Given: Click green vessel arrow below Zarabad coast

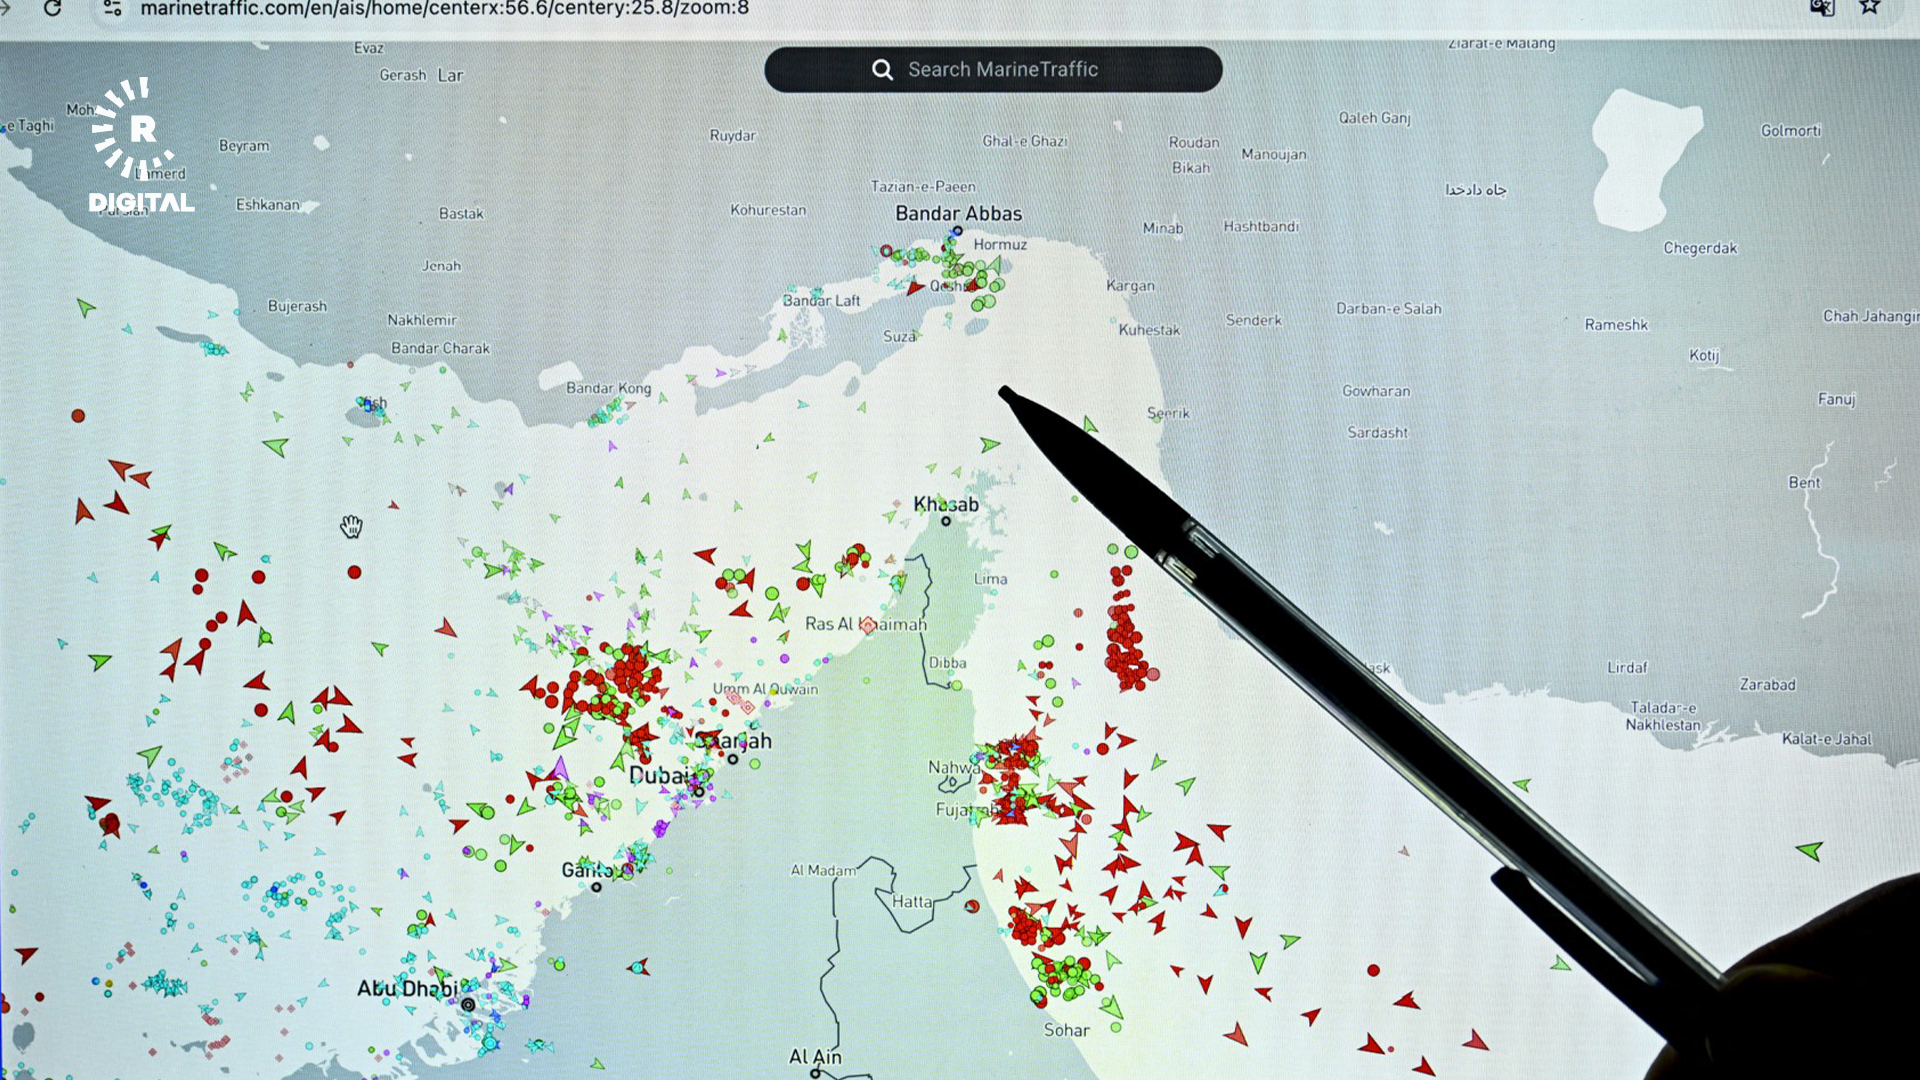Looking at the screenshot, I should [x=1809, y=851].
